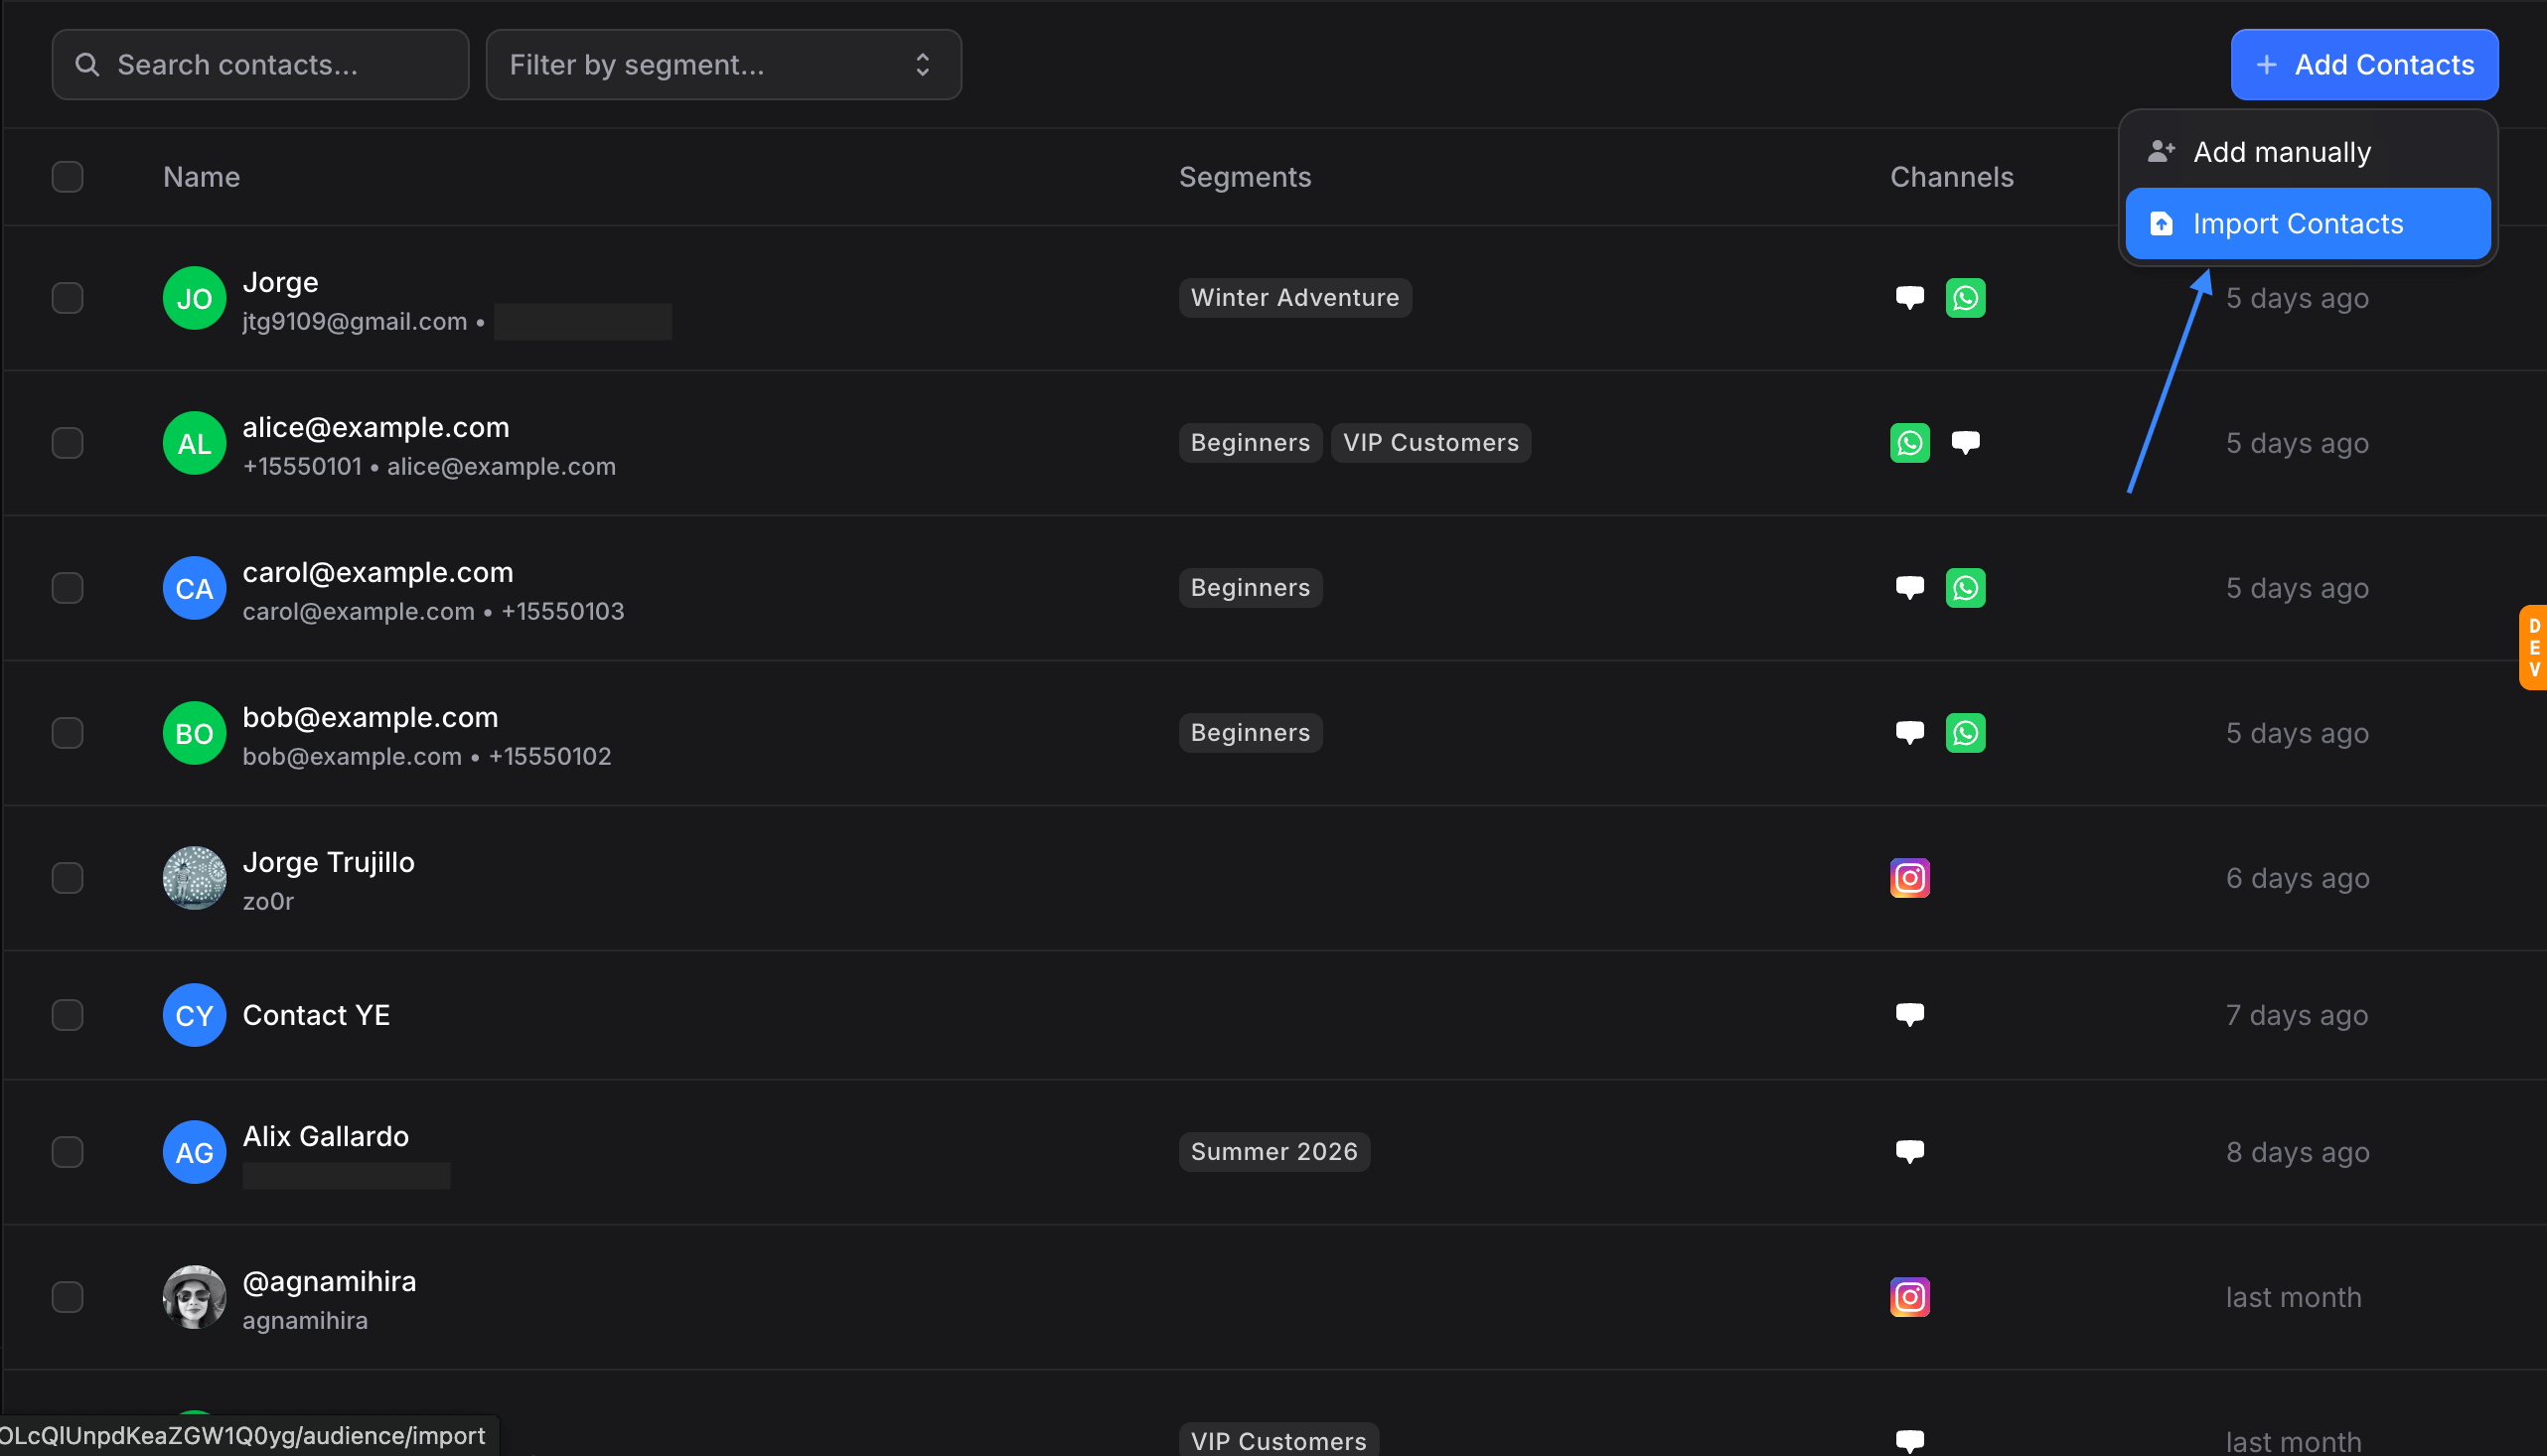Screen dimensions: 2547x1456
Task: Open the Filter by segment dropdown
Action: click(723, 64)
